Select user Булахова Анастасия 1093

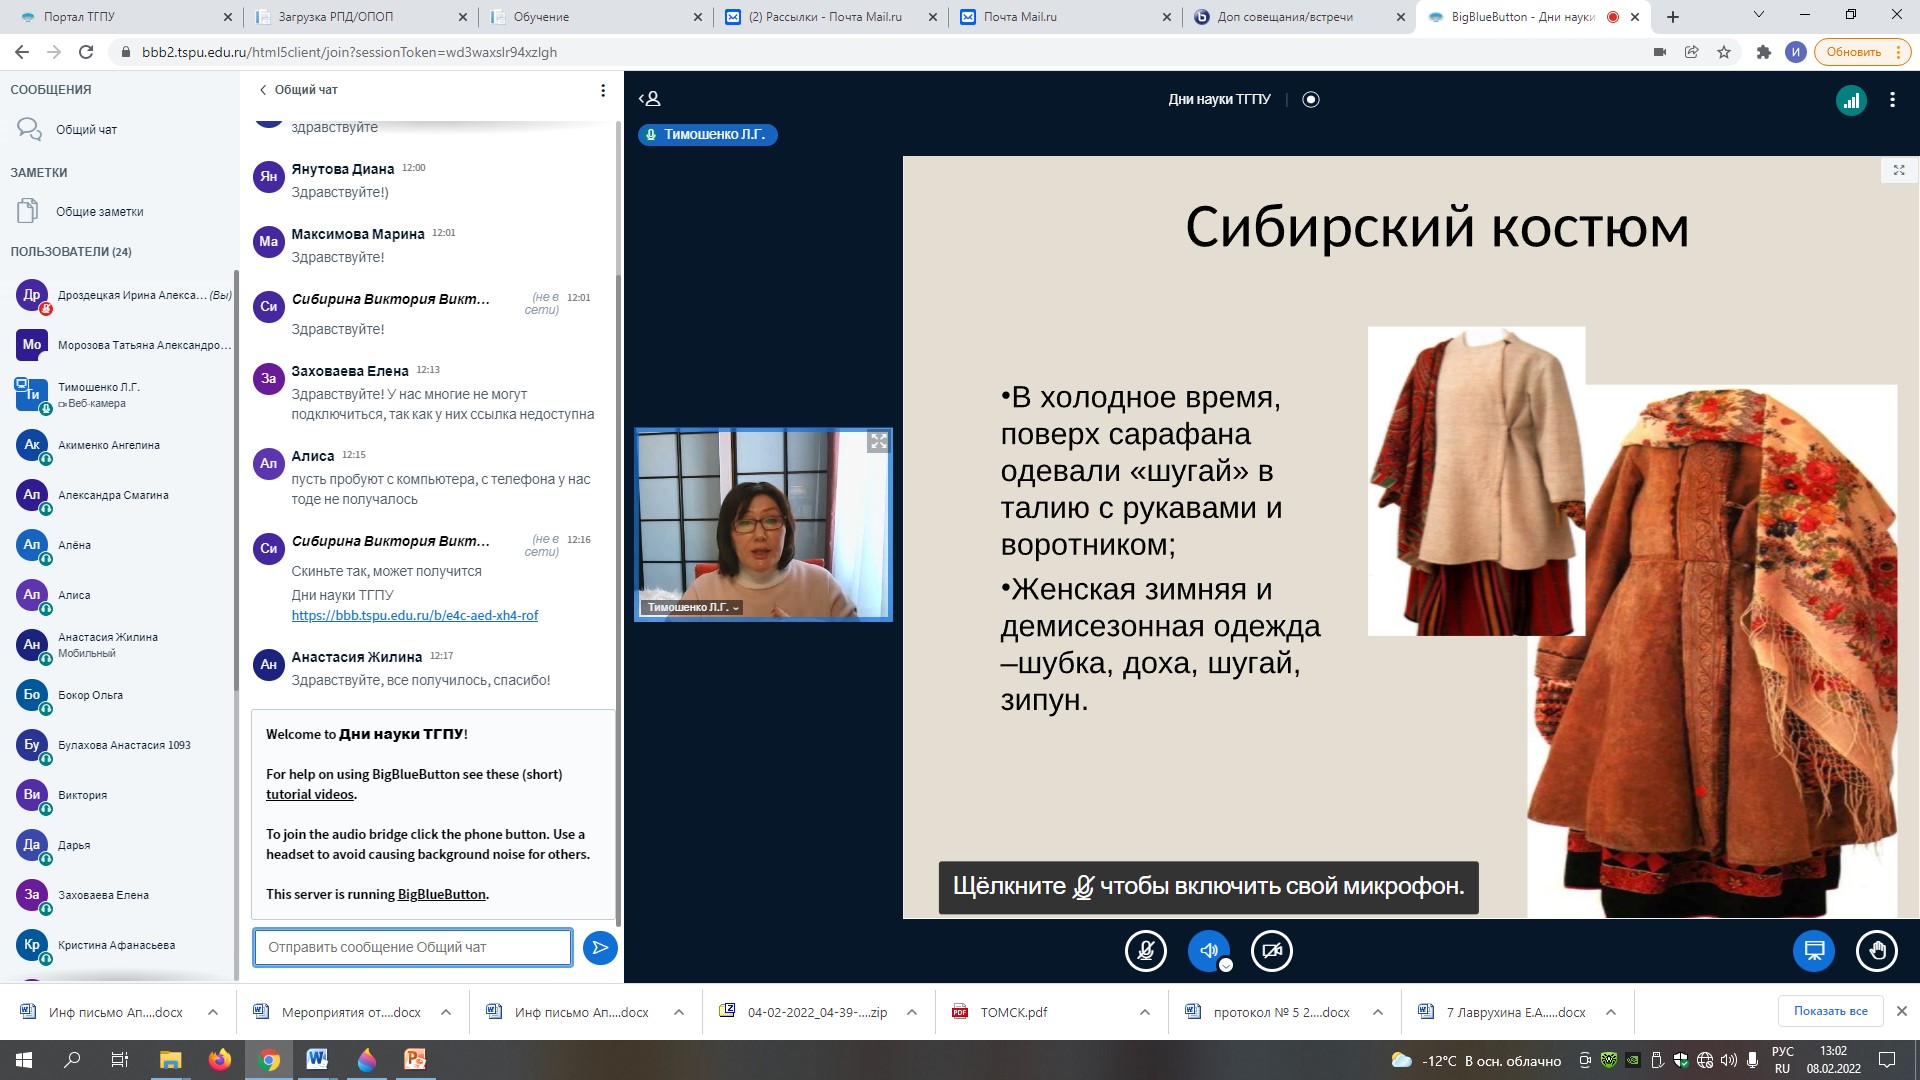point(122,745)
